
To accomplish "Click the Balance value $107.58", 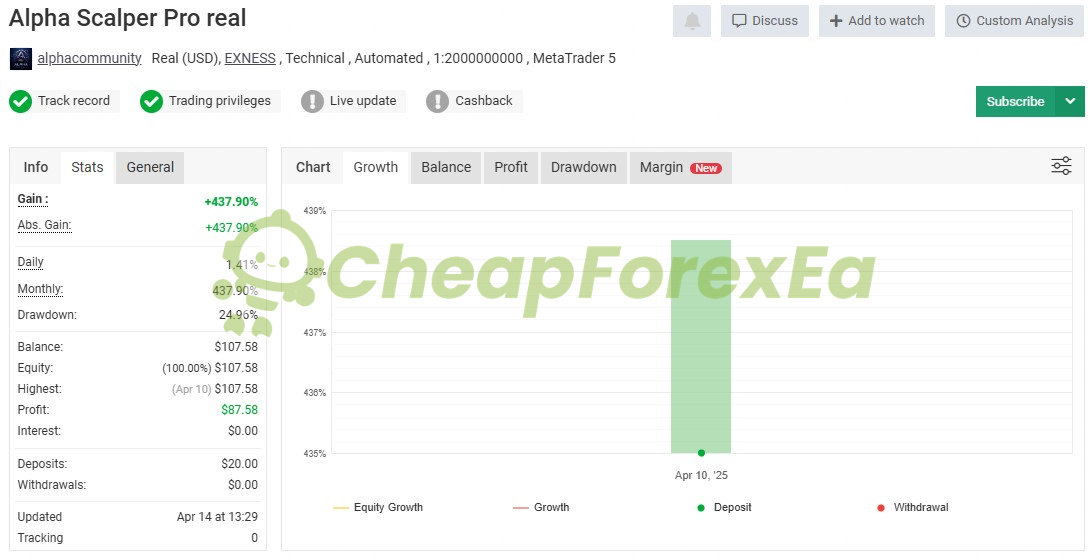I will pyautogui.click(x=236, y=347).
